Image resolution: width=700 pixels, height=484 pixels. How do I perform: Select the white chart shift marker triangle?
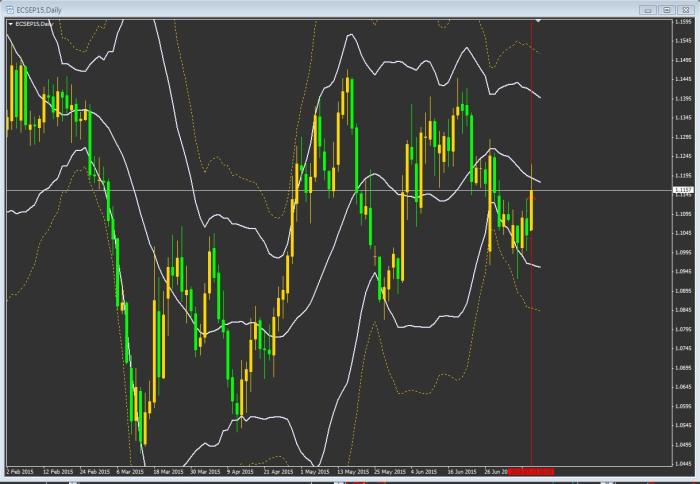coord(538,21)
